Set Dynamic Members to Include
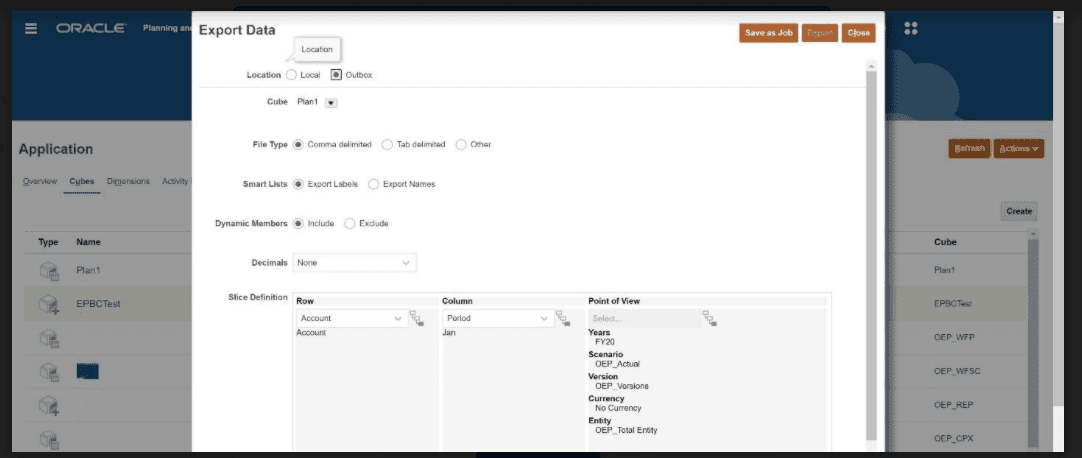1082x458 pixels. [x=298, y=223]
